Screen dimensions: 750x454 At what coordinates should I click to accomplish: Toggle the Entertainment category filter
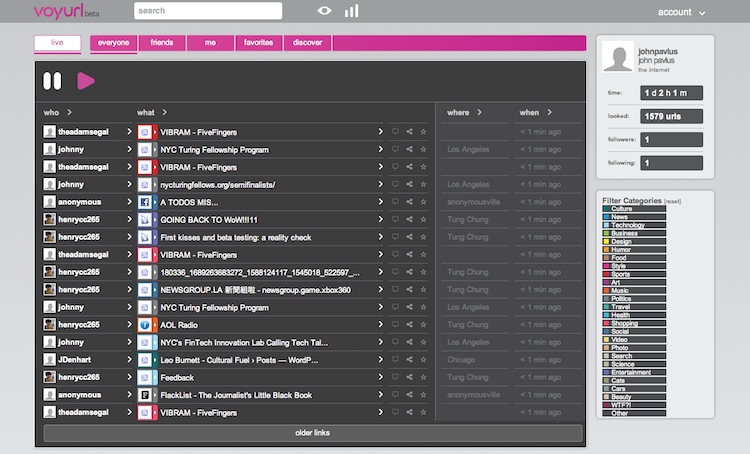(634, 372)
